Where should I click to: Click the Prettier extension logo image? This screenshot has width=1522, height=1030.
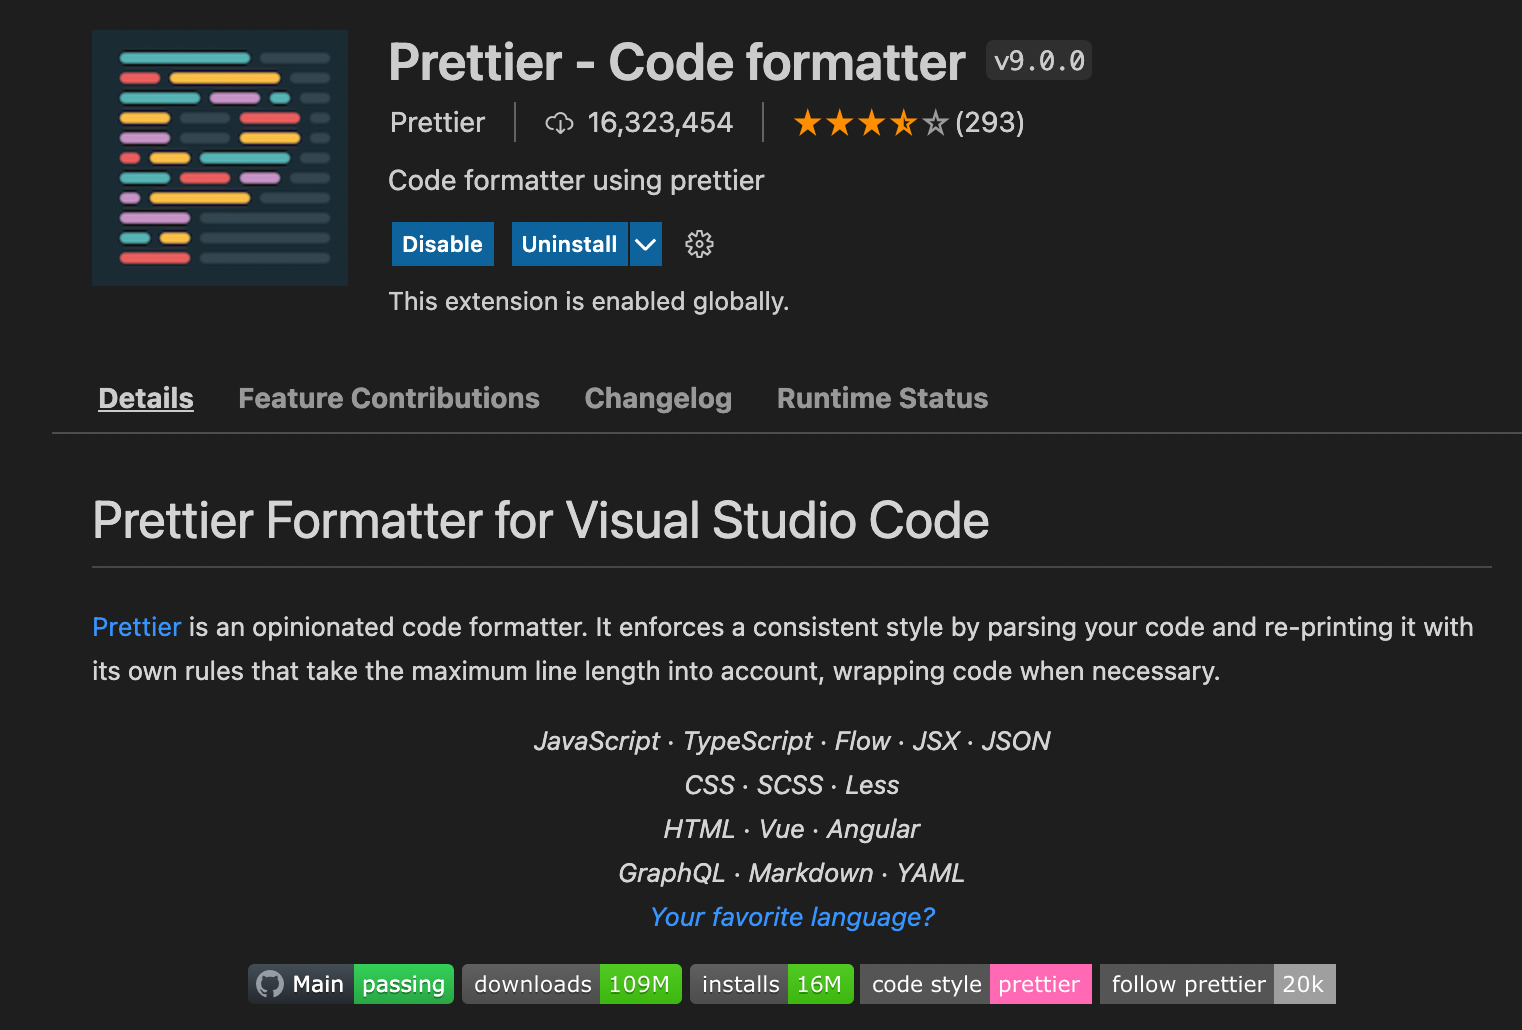pyautogui.click(x=220, y=158)
